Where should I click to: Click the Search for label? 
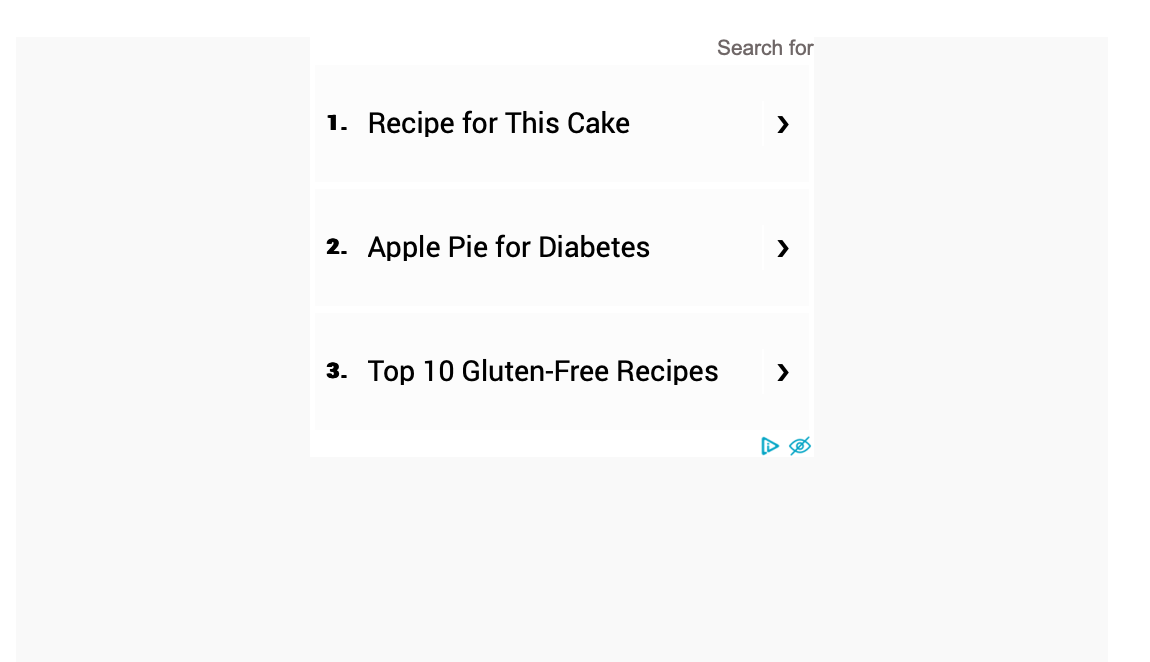[x=764, y=48]
